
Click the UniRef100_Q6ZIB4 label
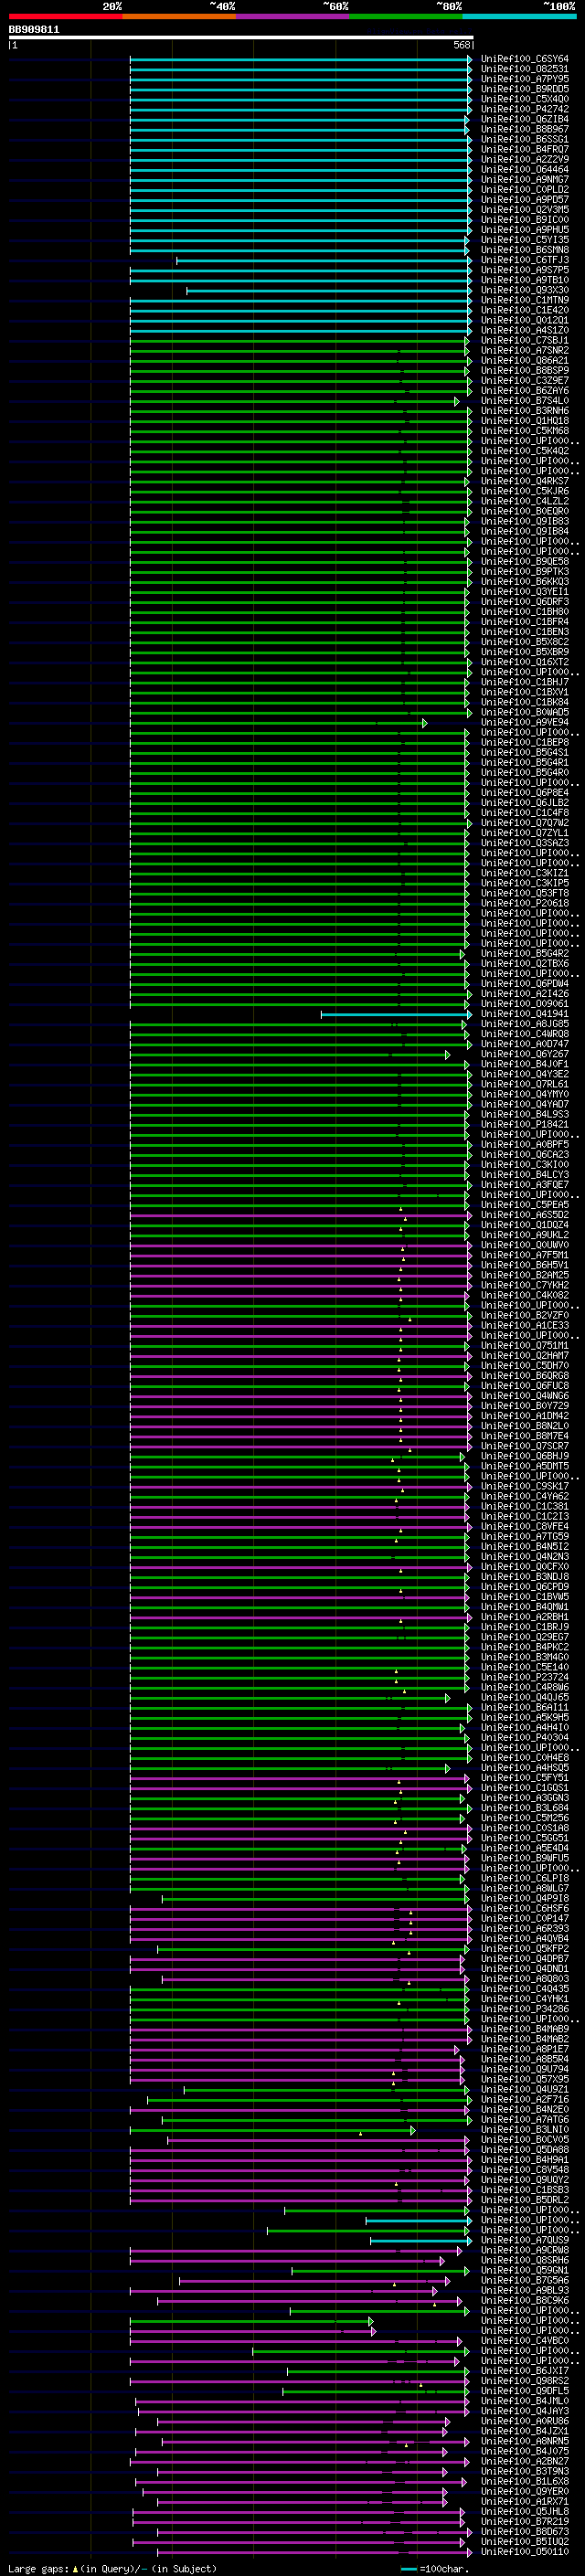pyautogui.click(x=525, y=119)
